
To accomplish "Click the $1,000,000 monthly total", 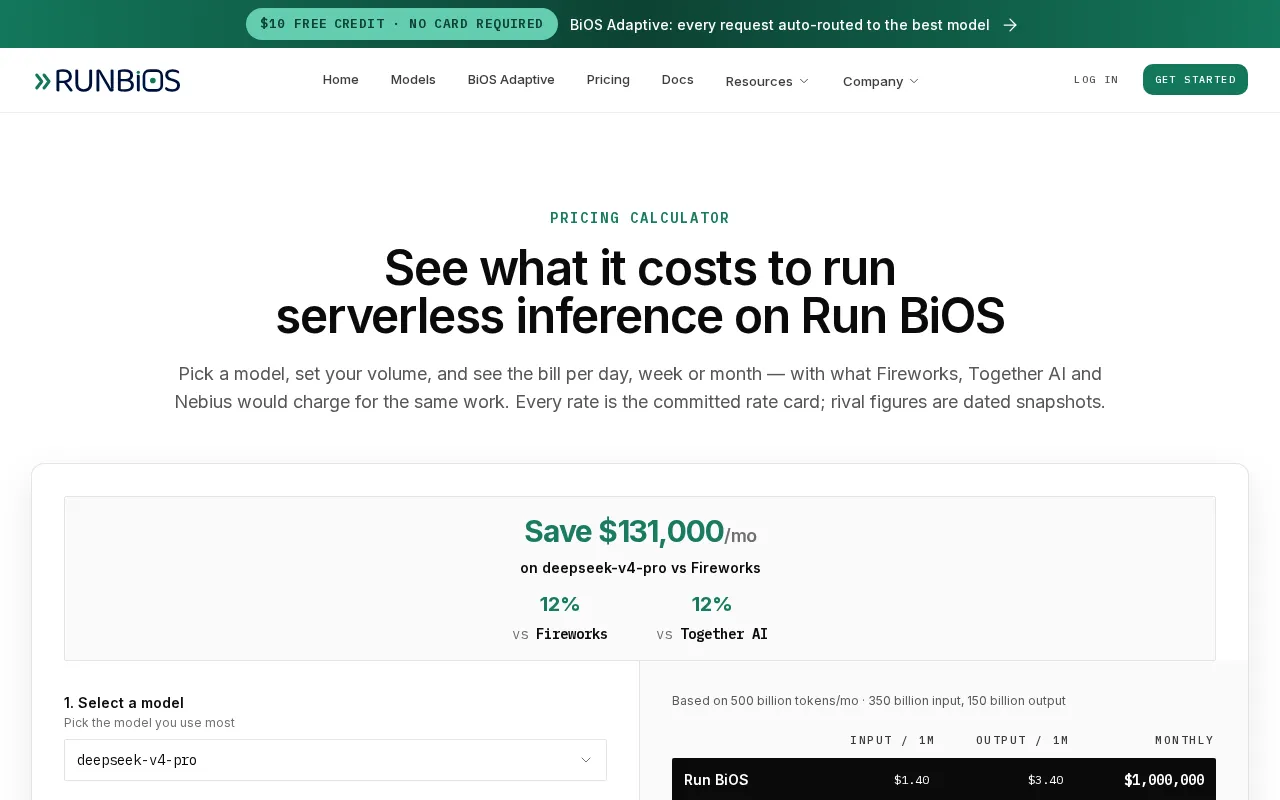I will [1164, 780].
